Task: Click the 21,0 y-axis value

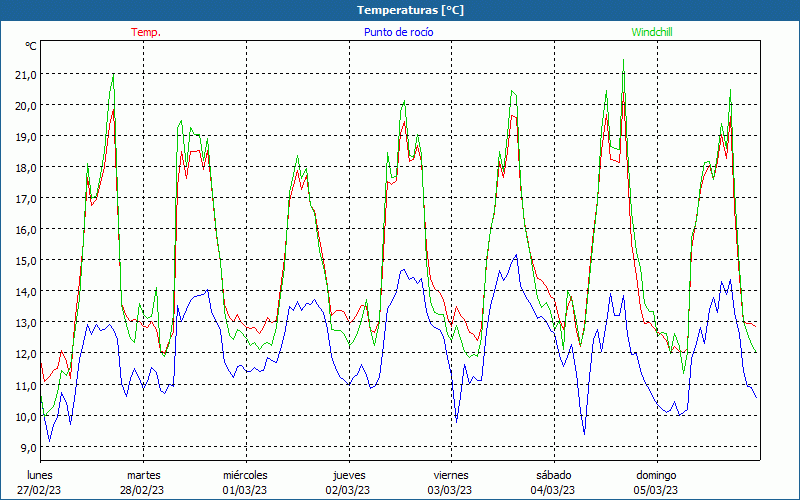Action: click(26, 74)
